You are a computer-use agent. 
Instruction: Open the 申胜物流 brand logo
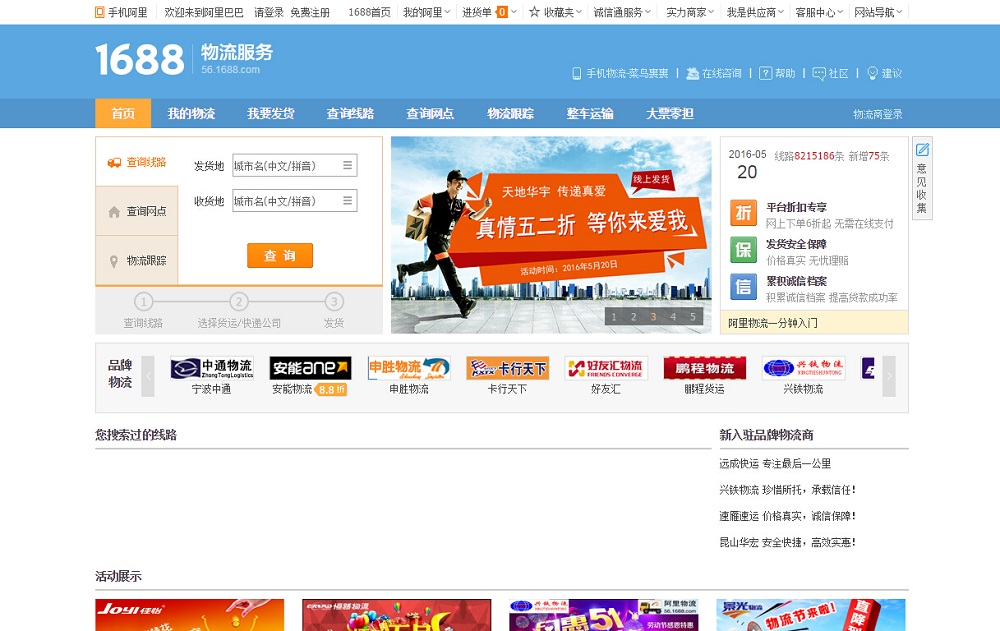point(409,368)
